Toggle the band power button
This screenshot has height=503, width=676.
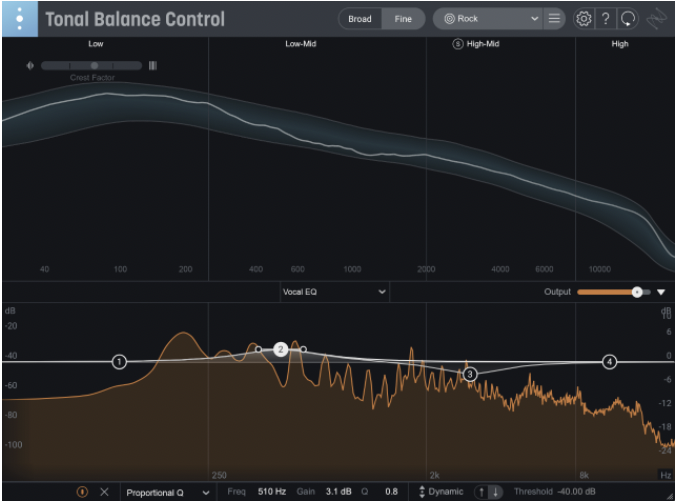(x=82, y=492)
